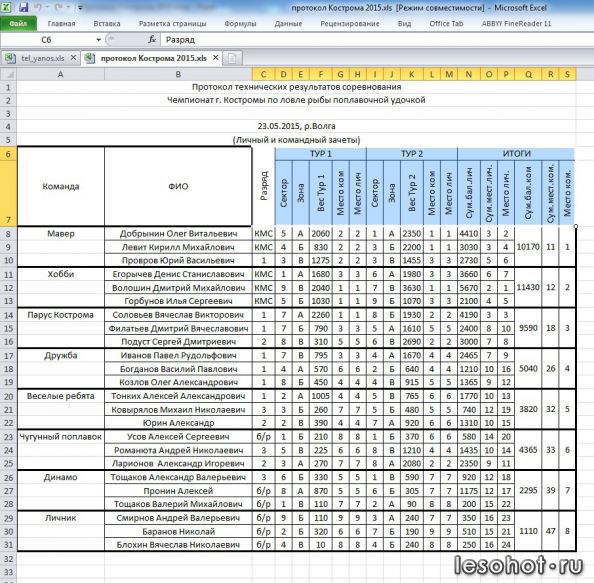Select row 1 header
Screen dimensions: 594x583
point(8,88)
